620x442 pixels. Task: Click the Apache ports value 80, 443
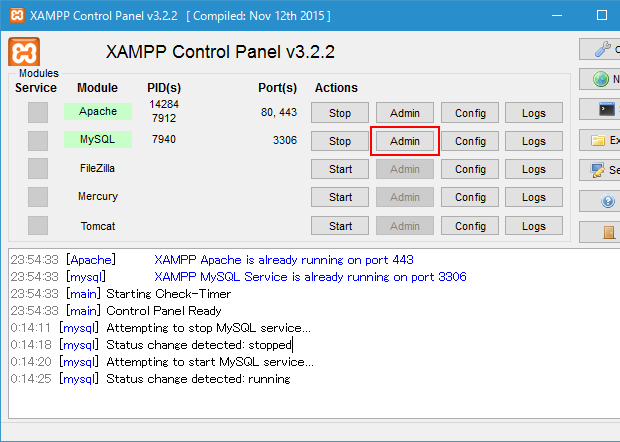pyautogui.click(x=279, y=112)
